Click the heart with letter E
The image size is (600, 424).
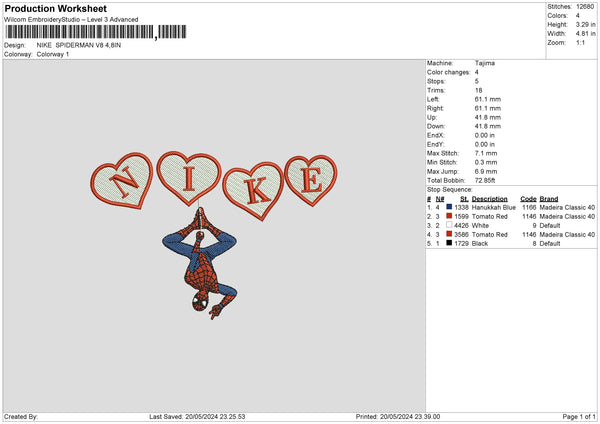click(311, 180)
